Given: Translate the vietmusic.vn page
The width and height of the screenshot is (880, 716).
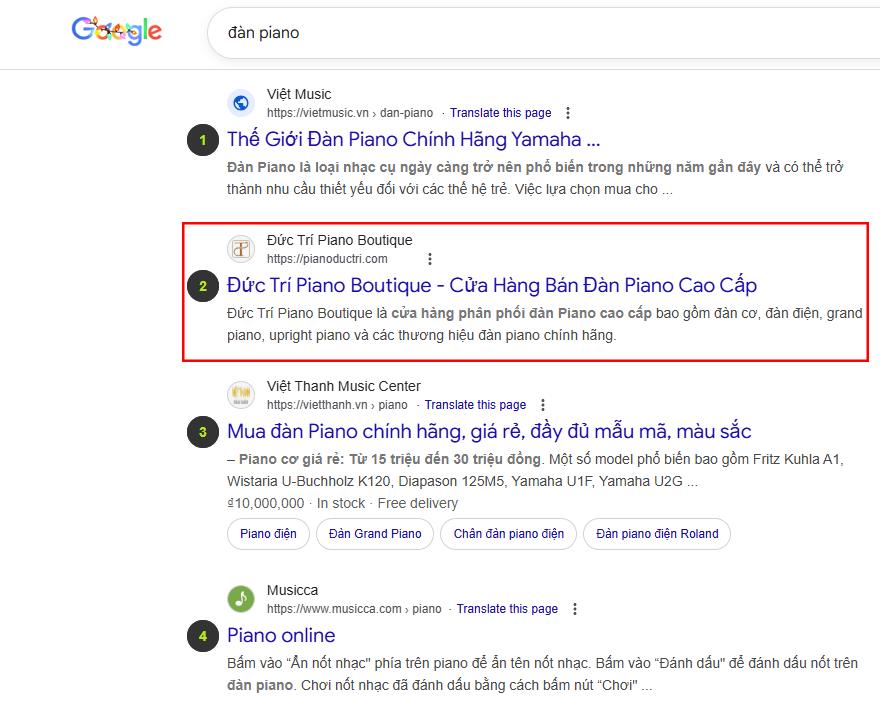Looking at the screenshot, I should (x=501, y=113).
